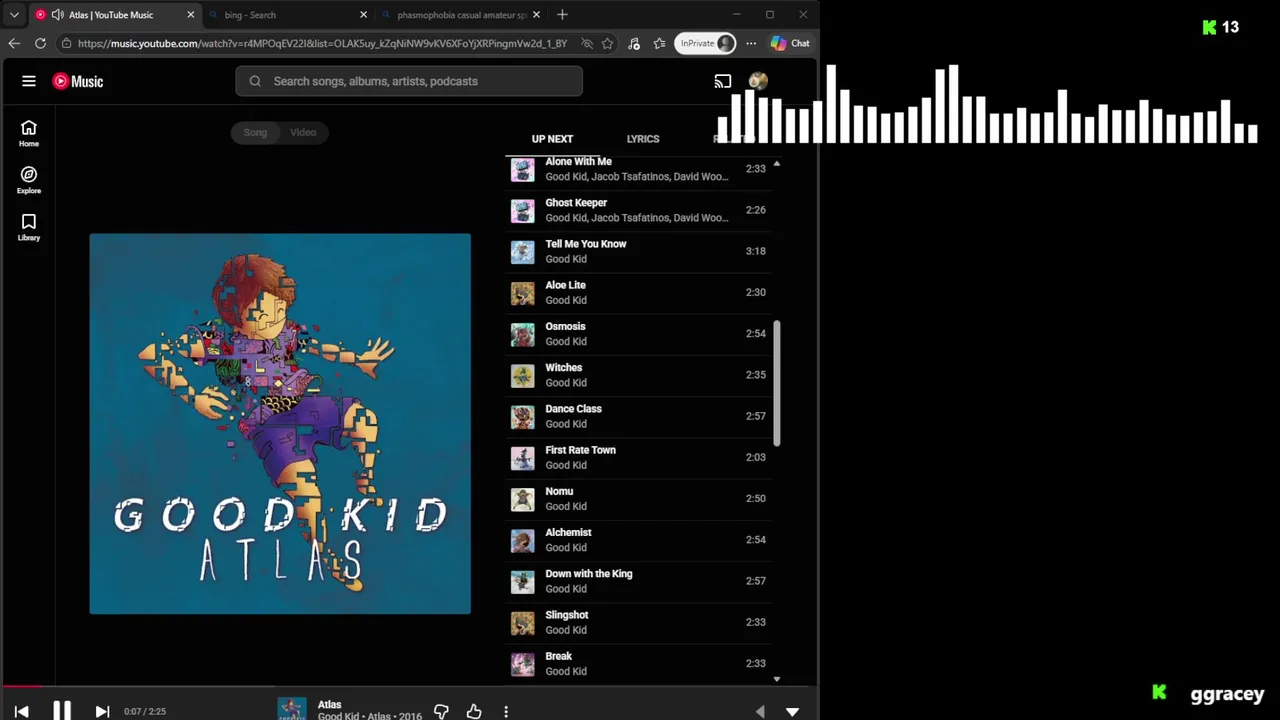The image size is (1280, 720).
Task: Refresh the page in the browser
Action: pyautogui.click(x=40, y=43)
